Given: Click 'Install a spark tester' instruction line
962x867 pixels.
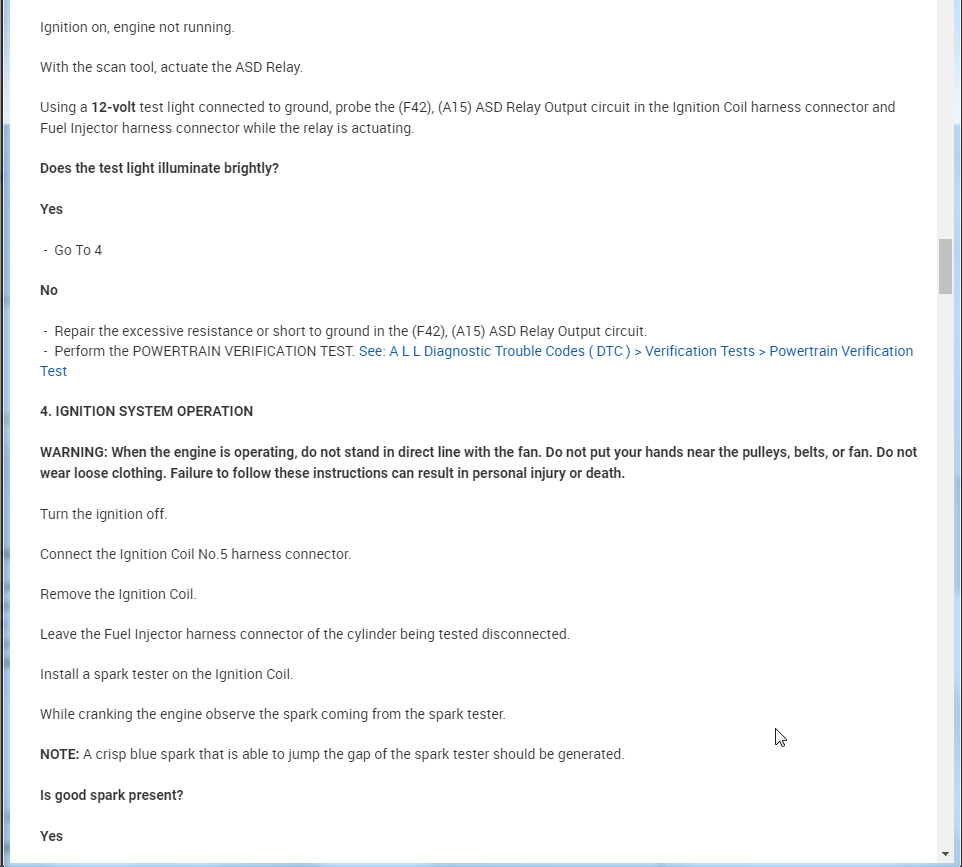Looking at the screenshot, I should 166,674.
